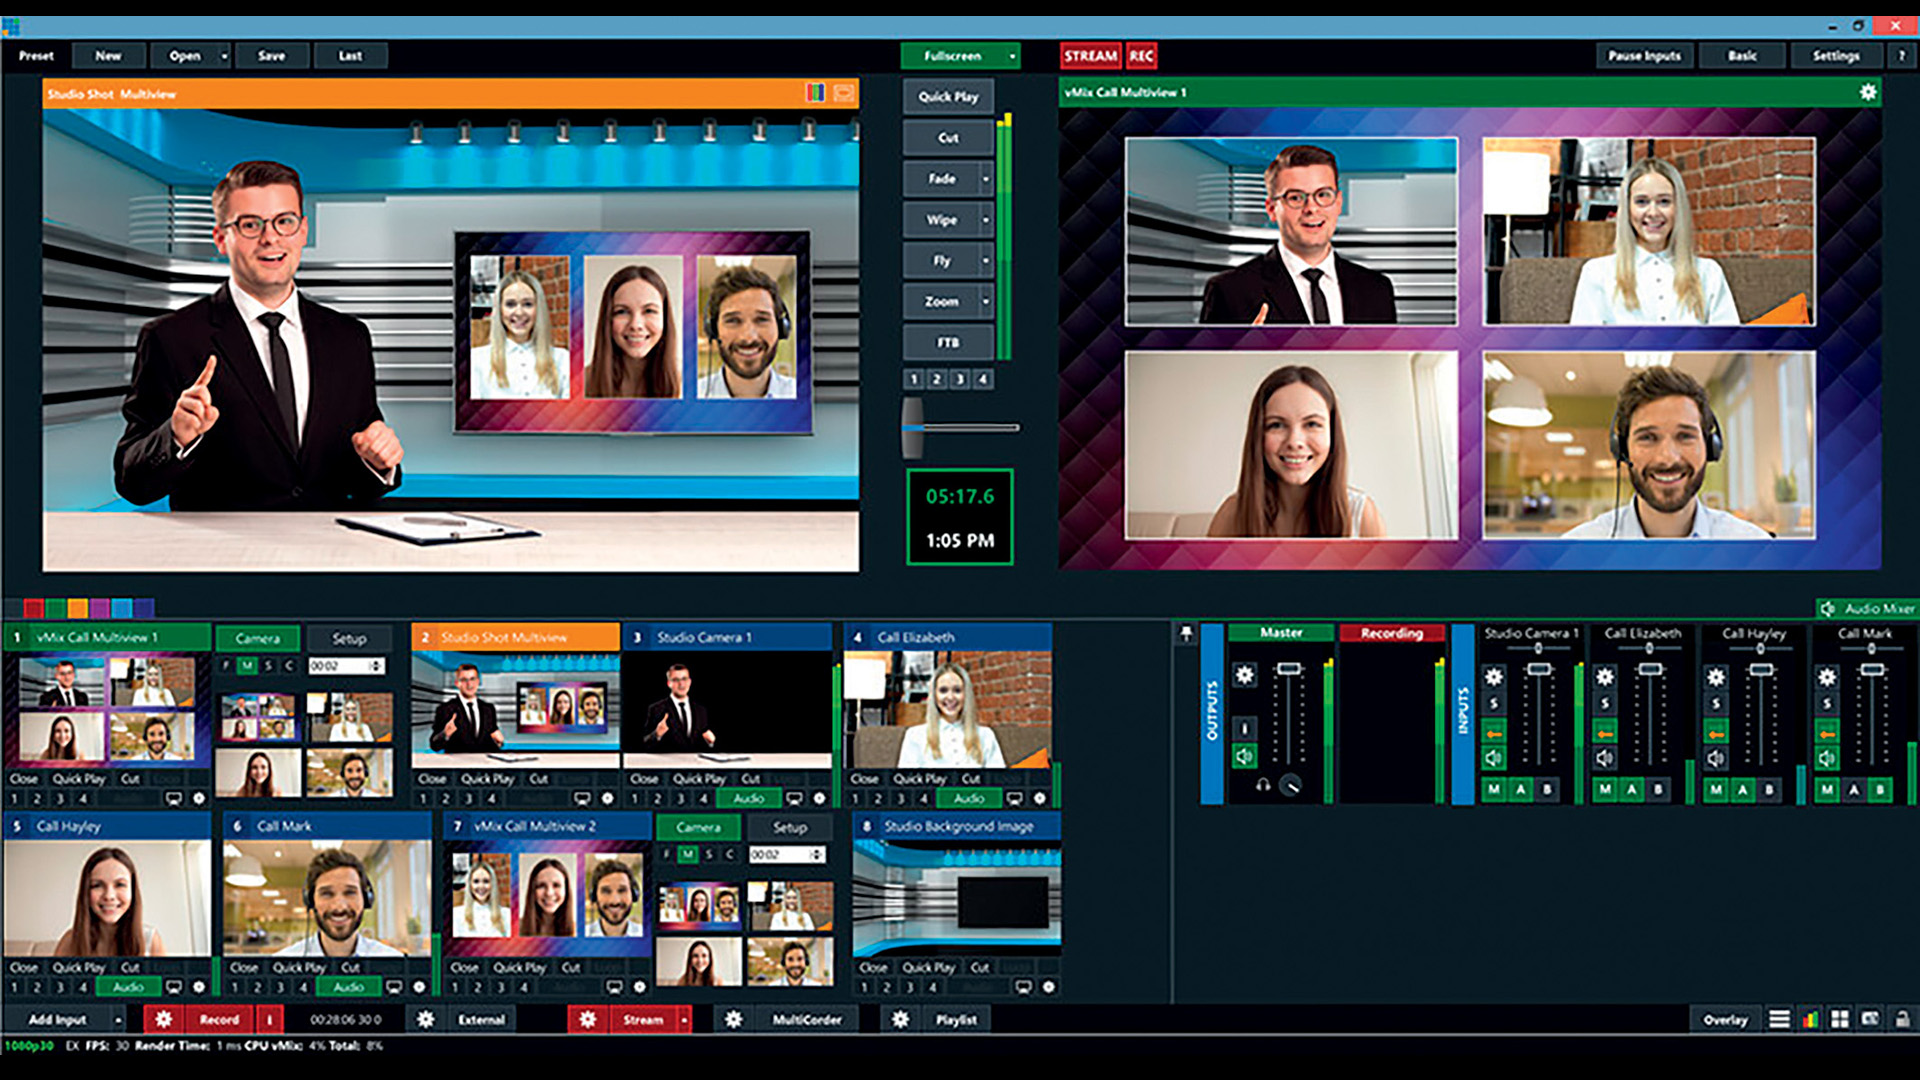Image resolution: width=1920 pixels, height=1080 pixels.
Task: Click the headphones monitoring icon under Master fader
Action: [x=1265, y=786]
